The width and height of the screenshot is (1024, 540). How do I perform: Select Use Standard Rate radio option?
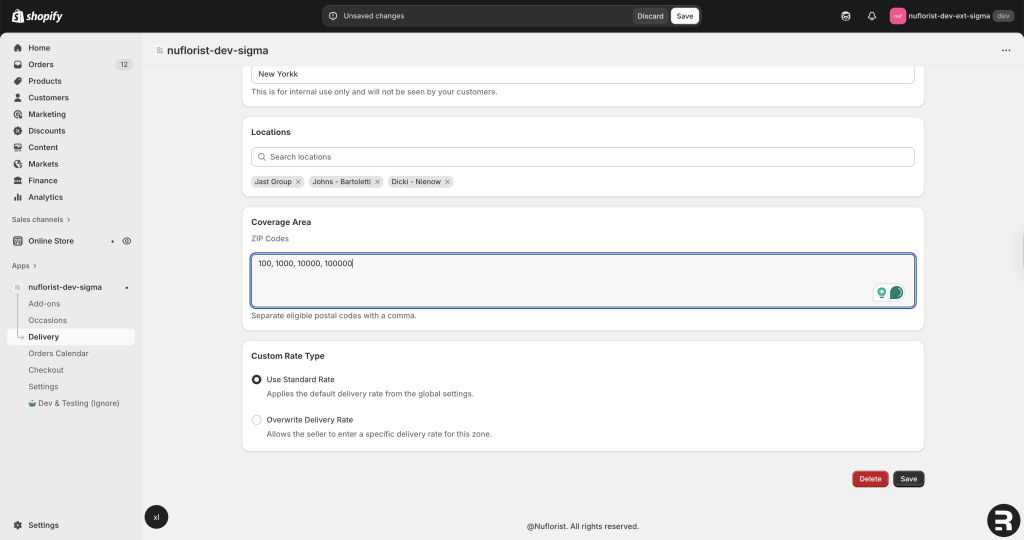257,380
